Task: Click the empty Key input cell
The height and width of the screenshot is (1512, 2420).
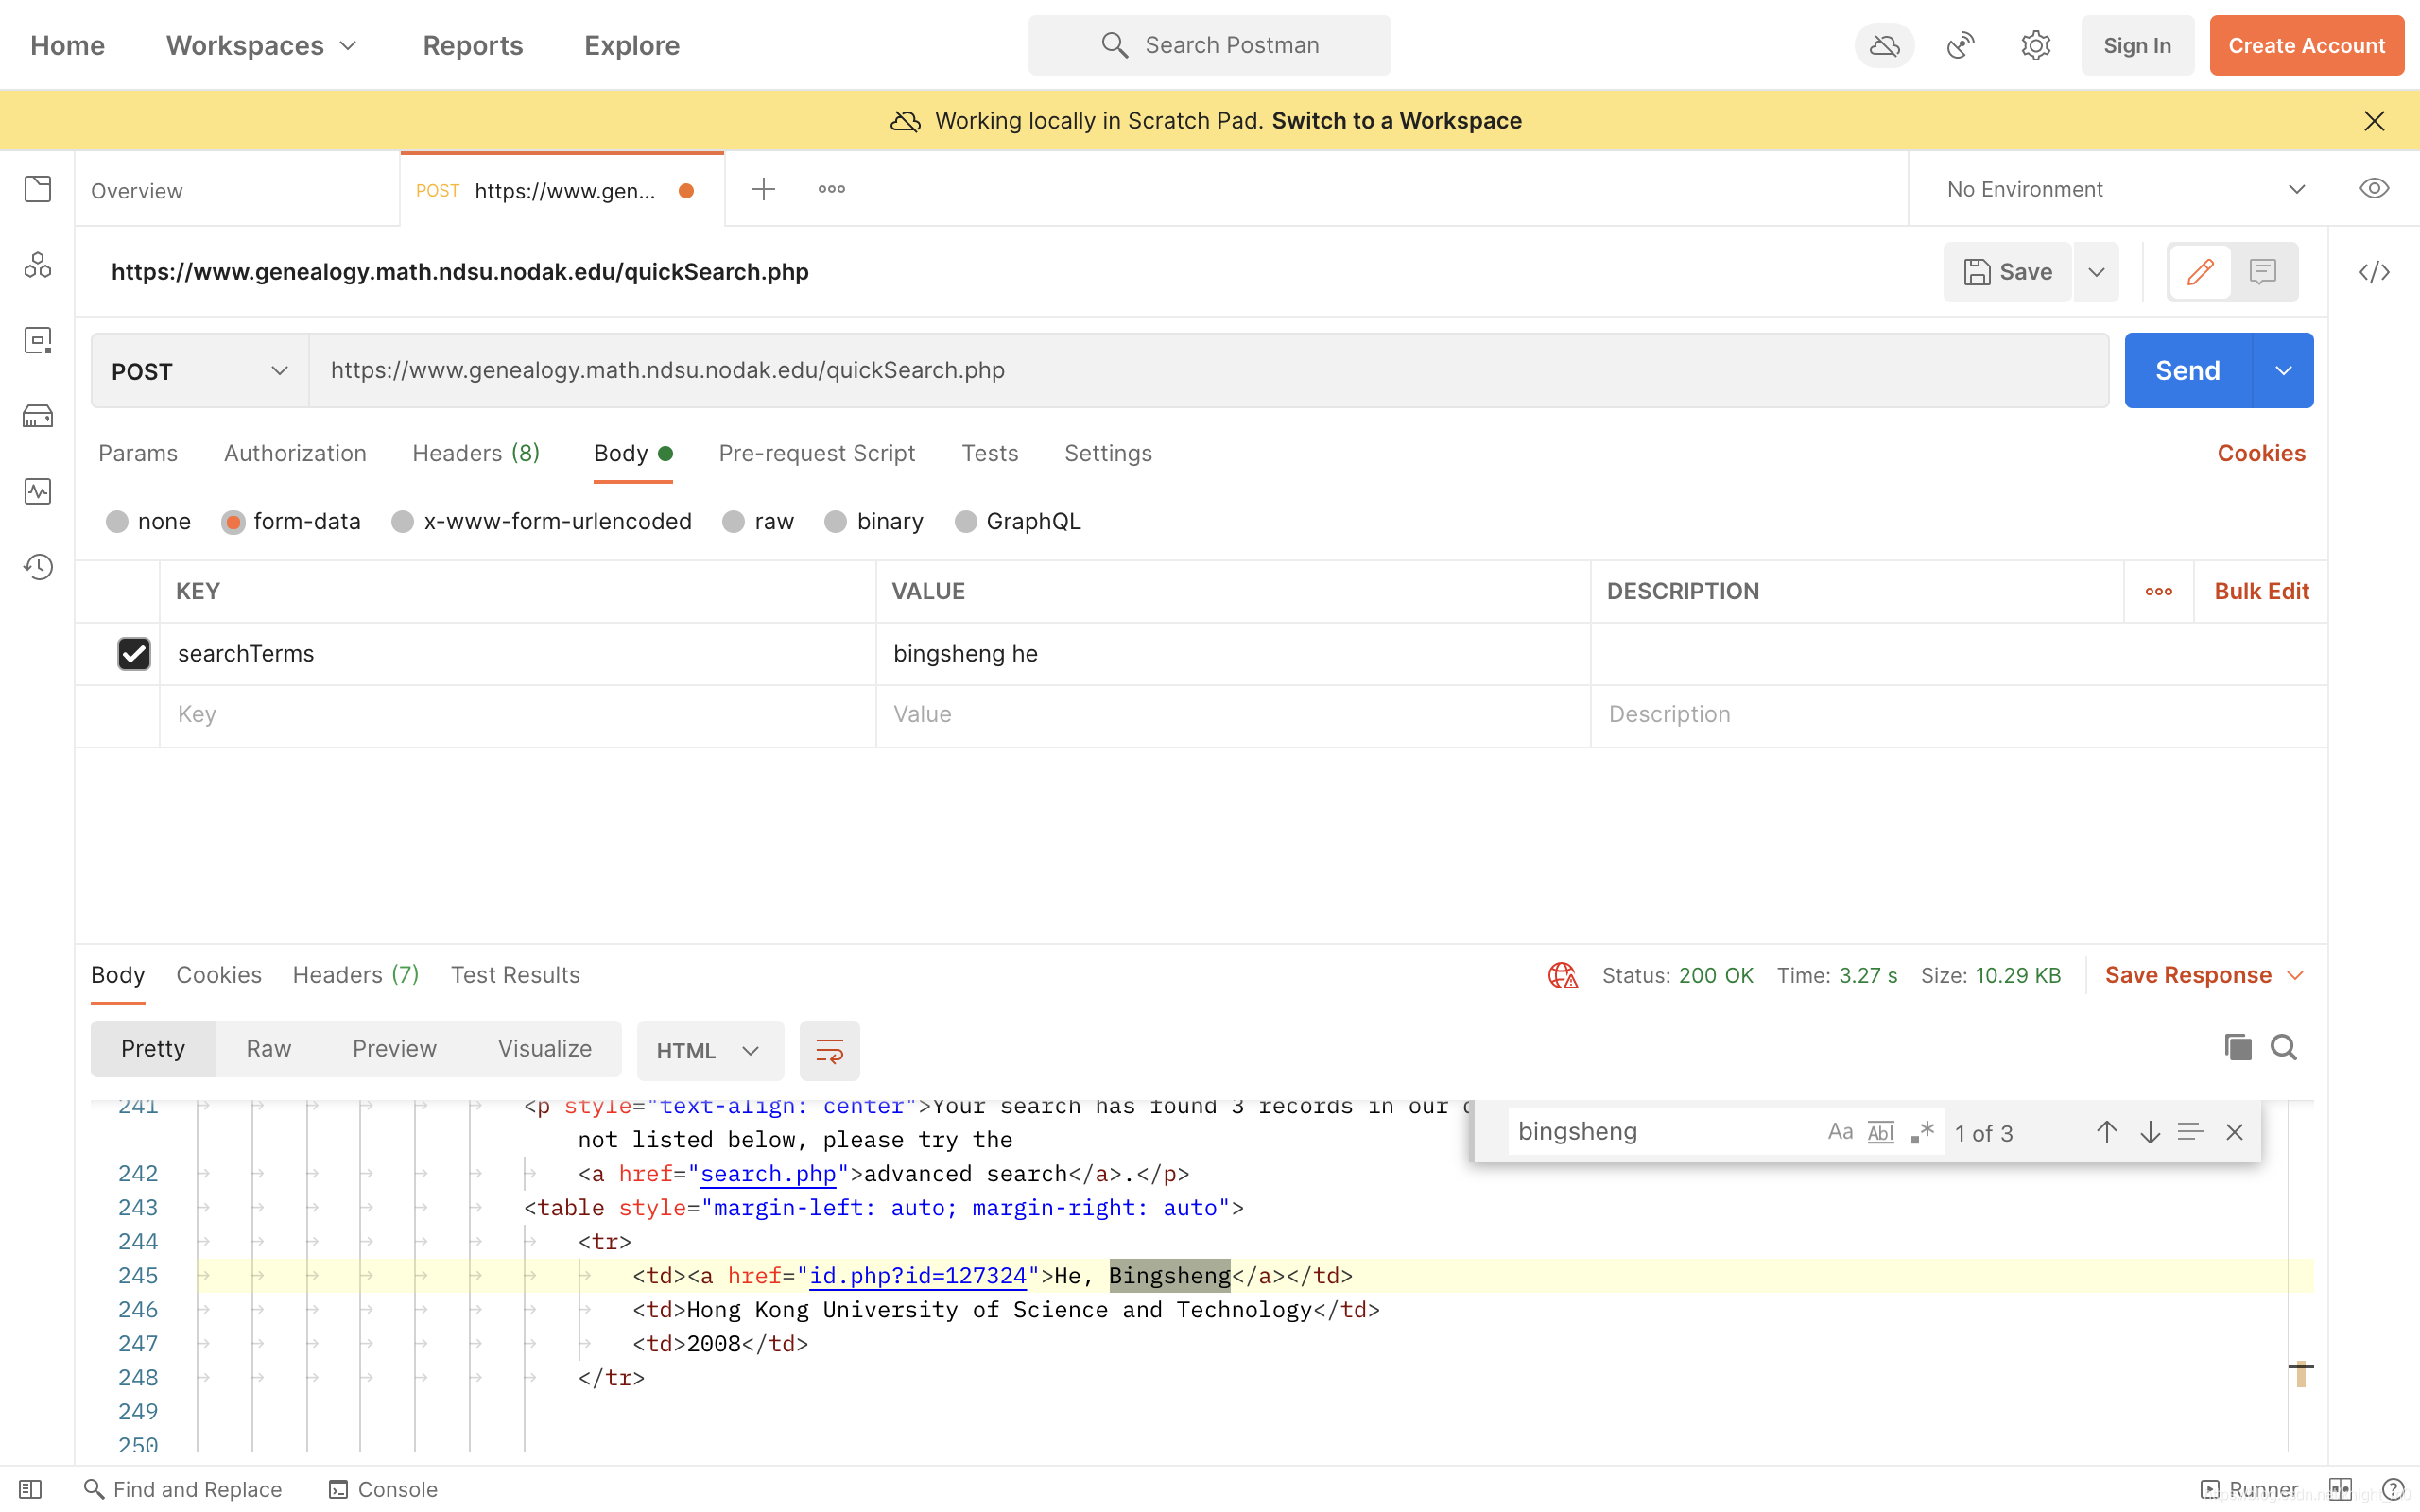Action: [x=518, y=715]
